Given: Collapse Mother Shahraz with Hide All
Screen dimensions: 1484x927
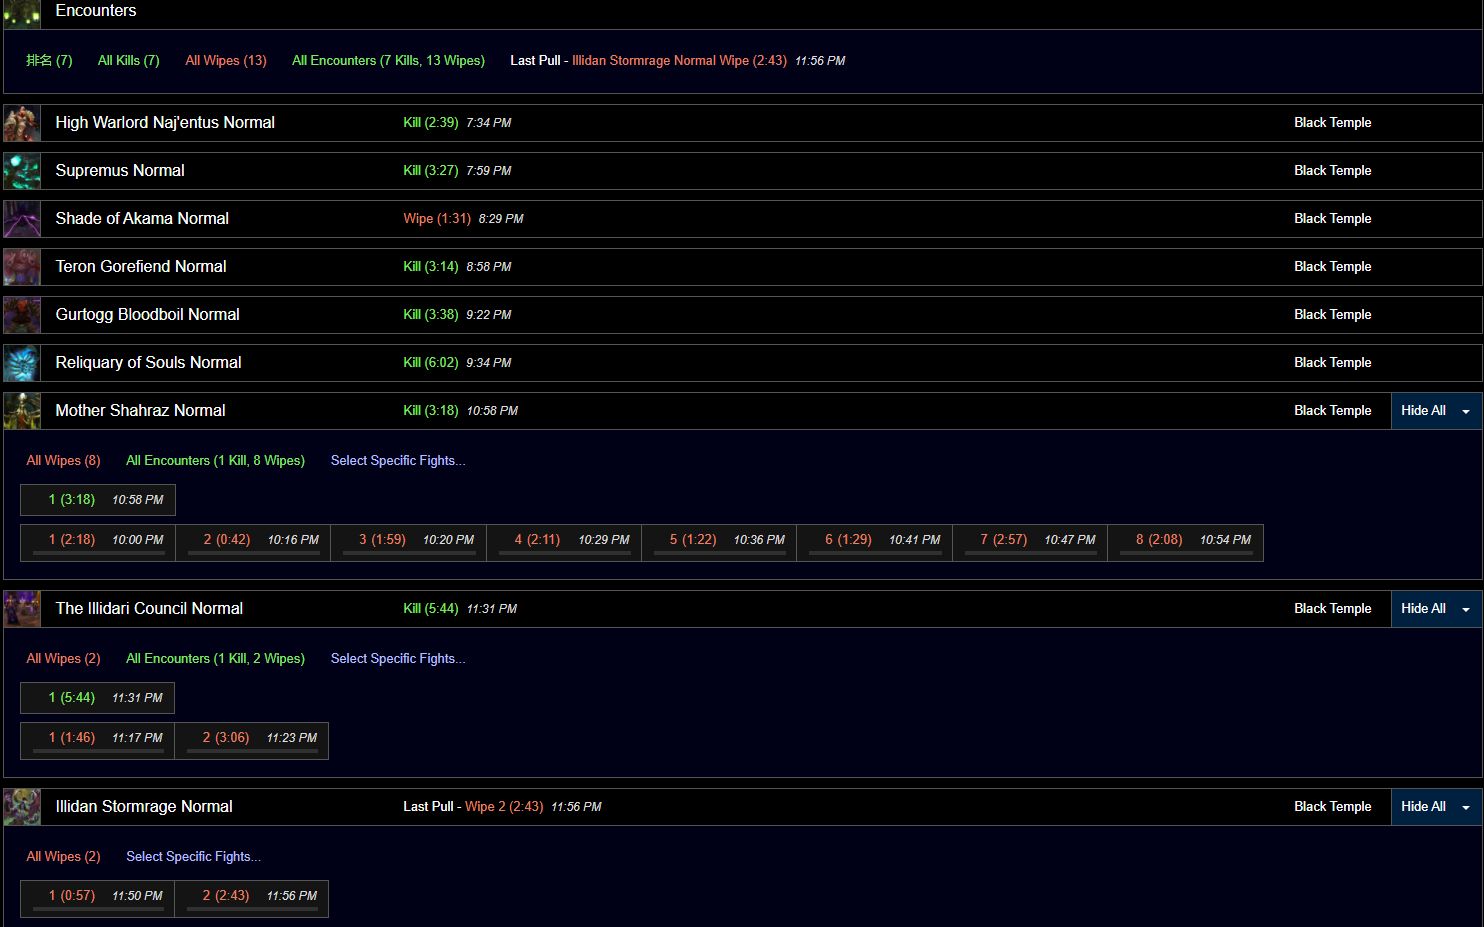Looking at the screenshot, I should coord(1436,411).
